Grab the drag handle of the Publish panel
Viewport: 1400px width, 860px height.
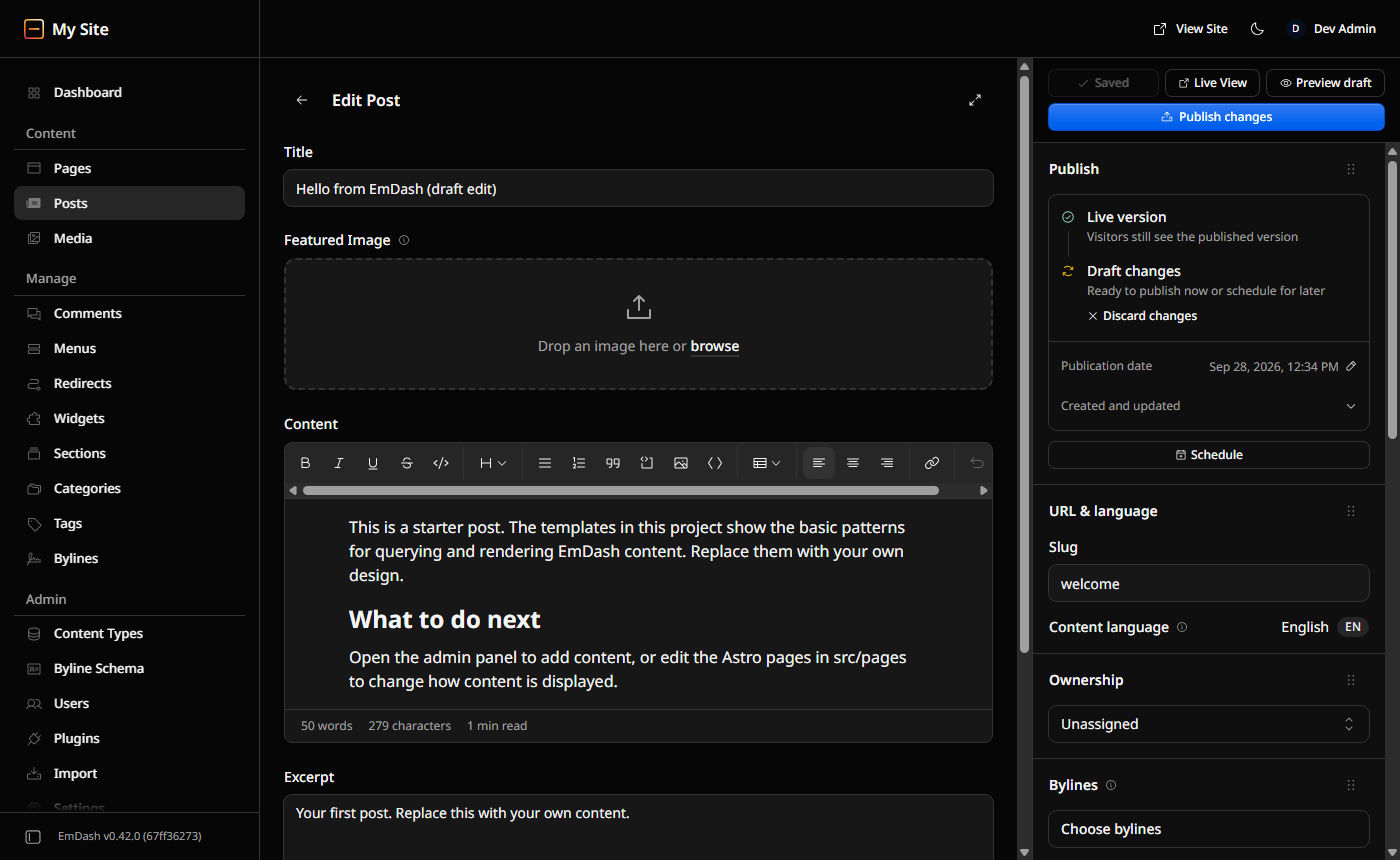coord(1351,169)
